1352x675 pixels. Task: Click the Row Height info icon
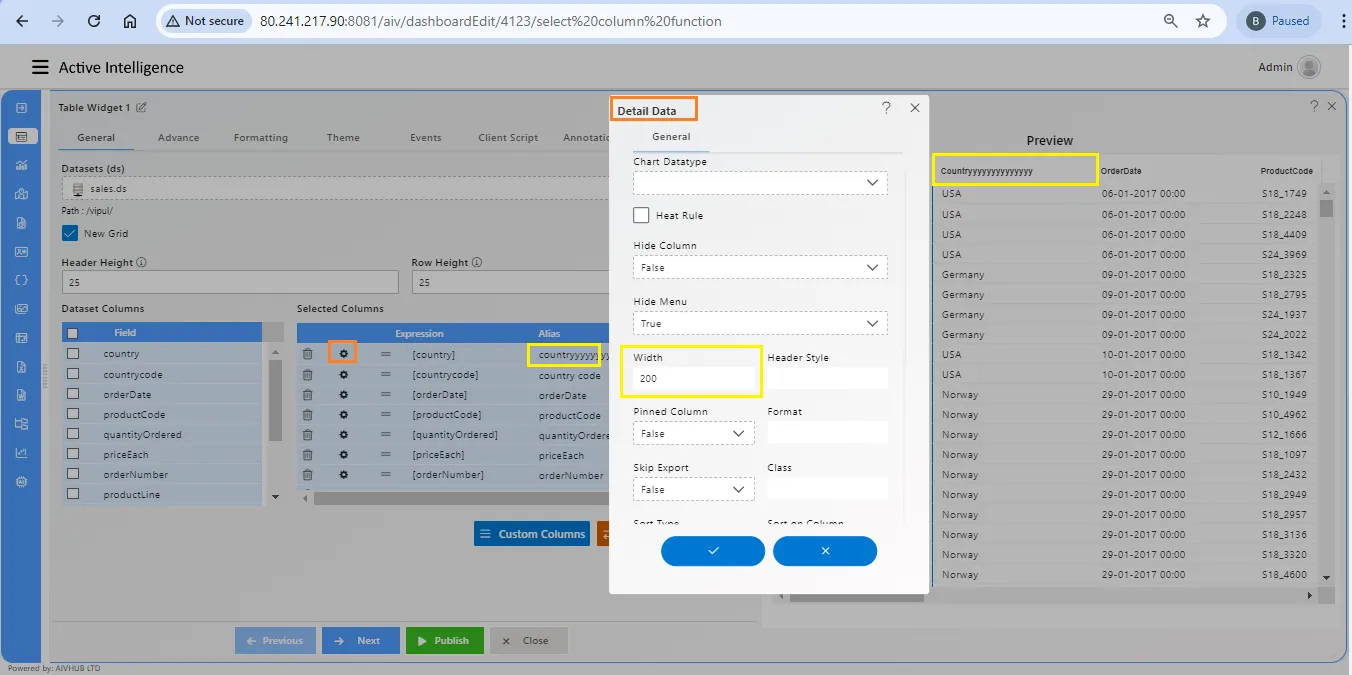coord(477,263)
